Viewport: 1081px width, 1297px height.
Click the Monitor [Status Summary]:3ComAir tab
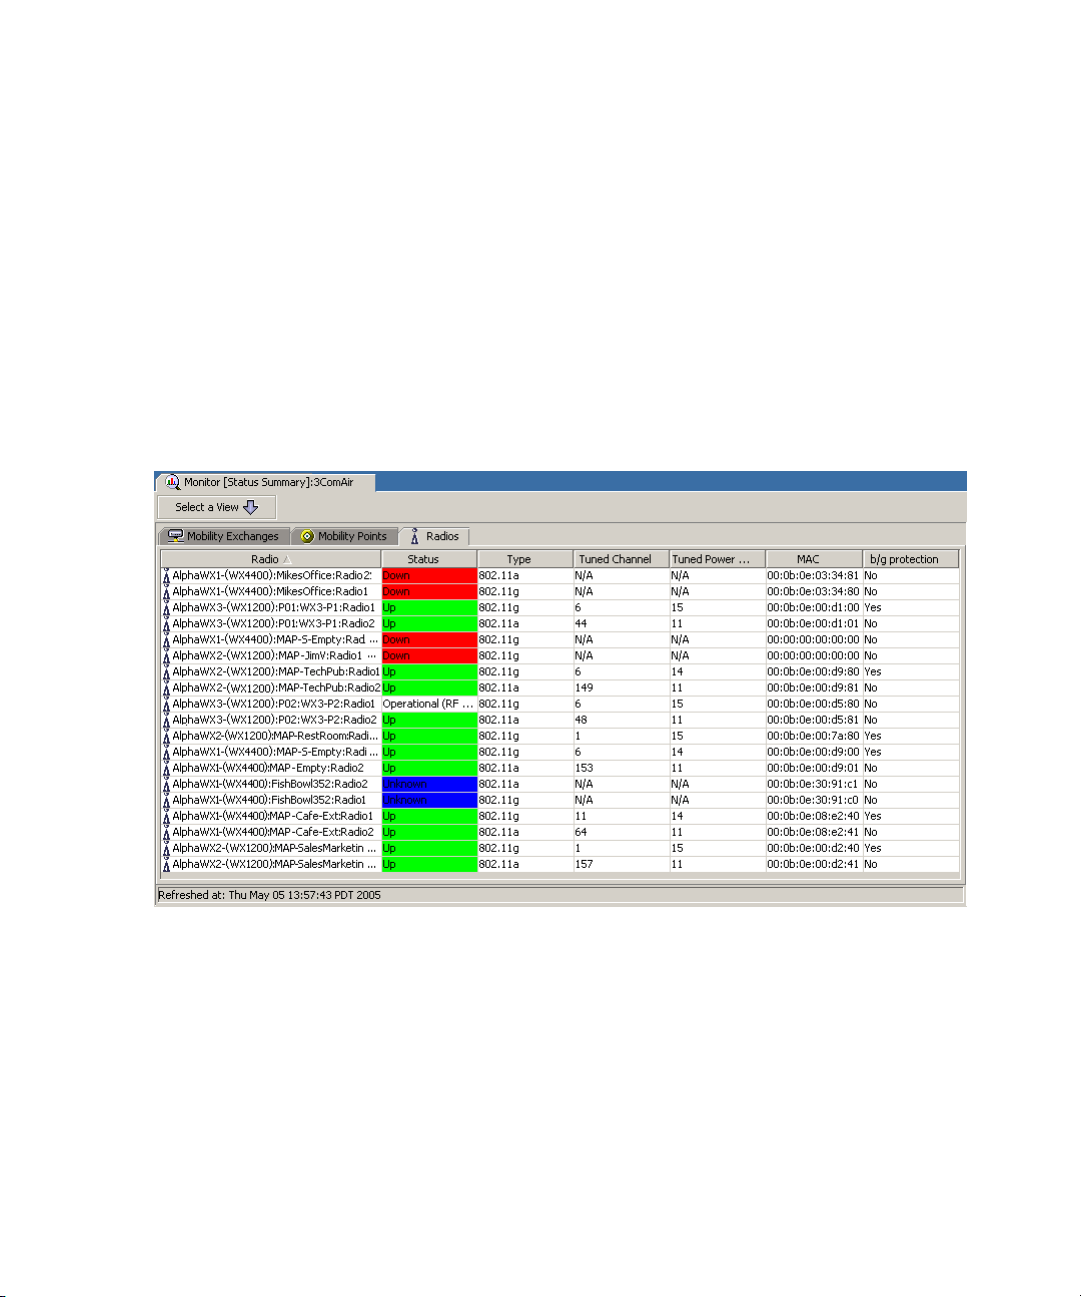(265, 482)
